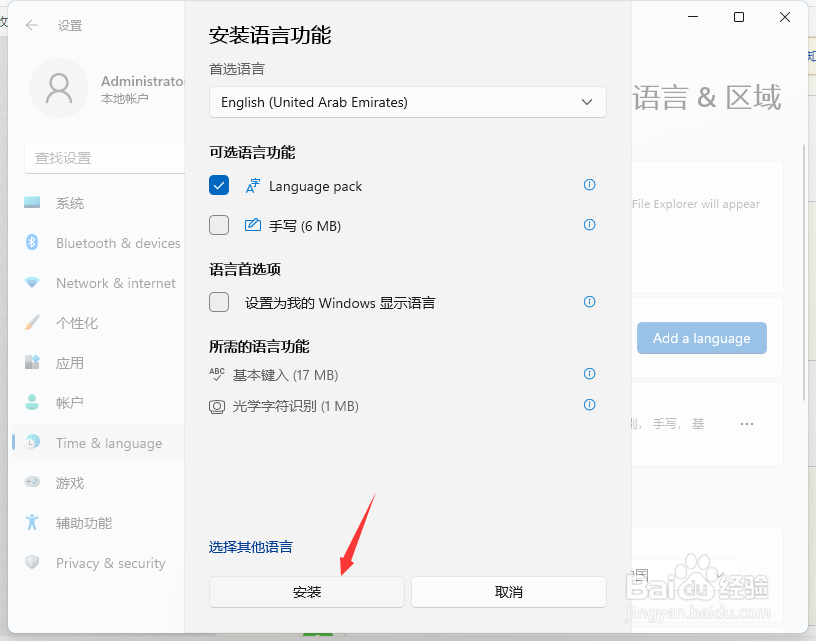Open Privacy & security settings
The height and width of the screenshot is (641, 816).
click(x=99, y=563)
